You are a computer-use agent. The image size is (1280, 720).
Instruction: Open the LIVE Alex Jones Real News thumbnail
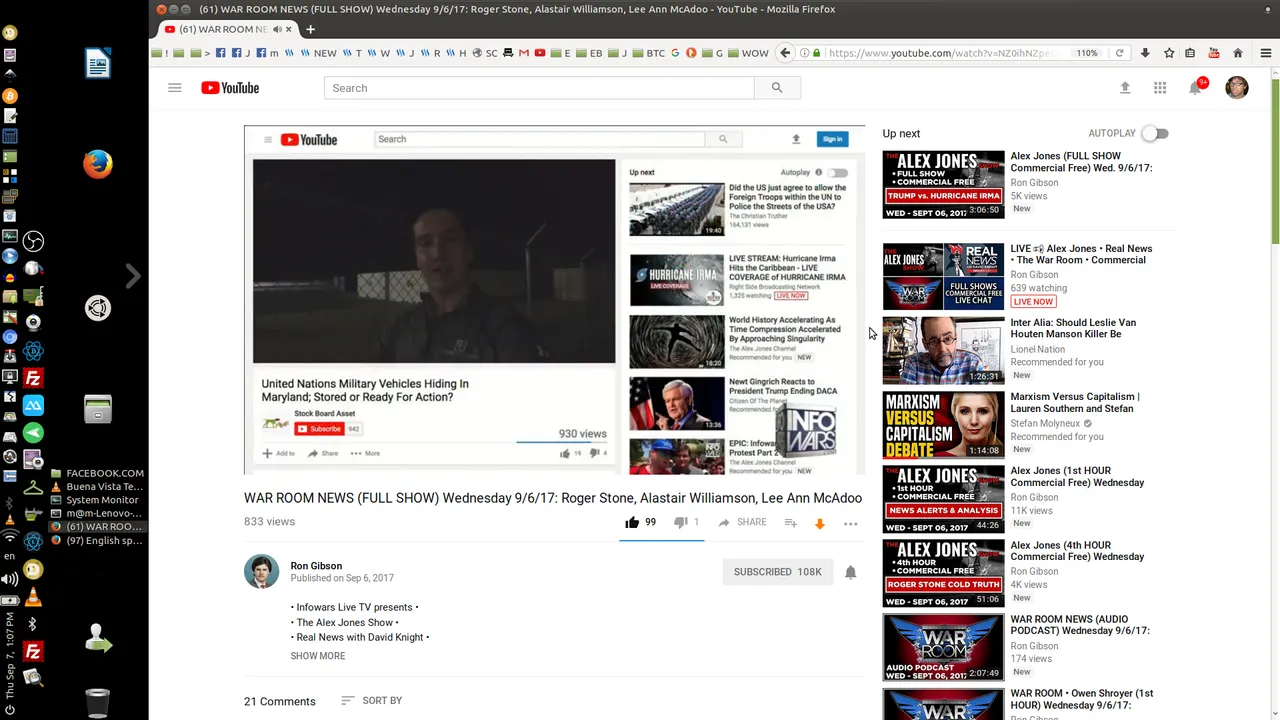[x=943, y=276]
